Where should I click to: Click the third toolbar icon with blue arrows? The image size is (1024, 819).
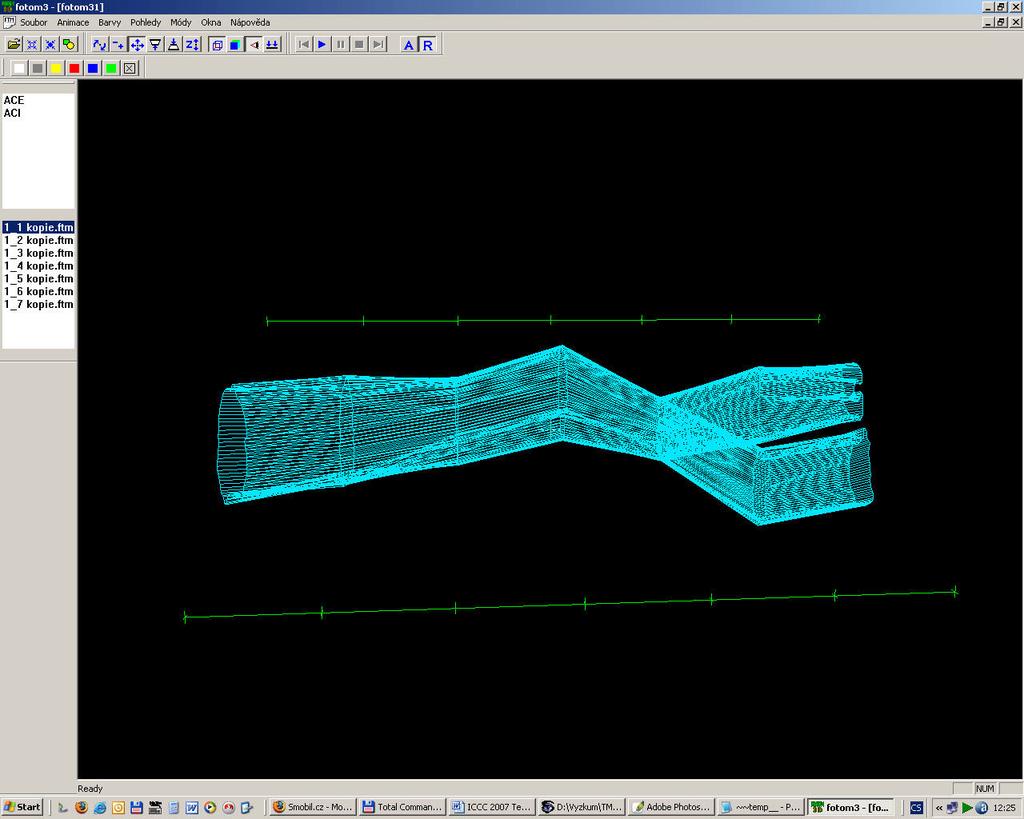[50, 44]
